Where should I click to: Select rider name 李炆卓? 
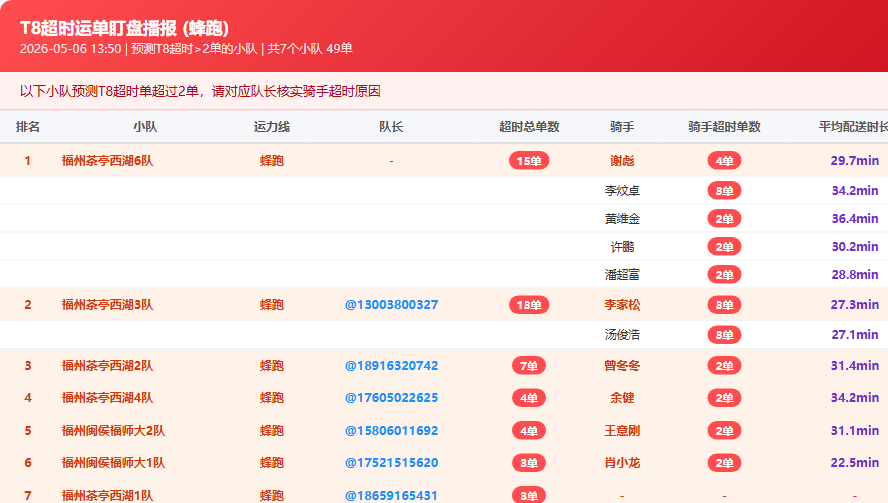[622, 191]
